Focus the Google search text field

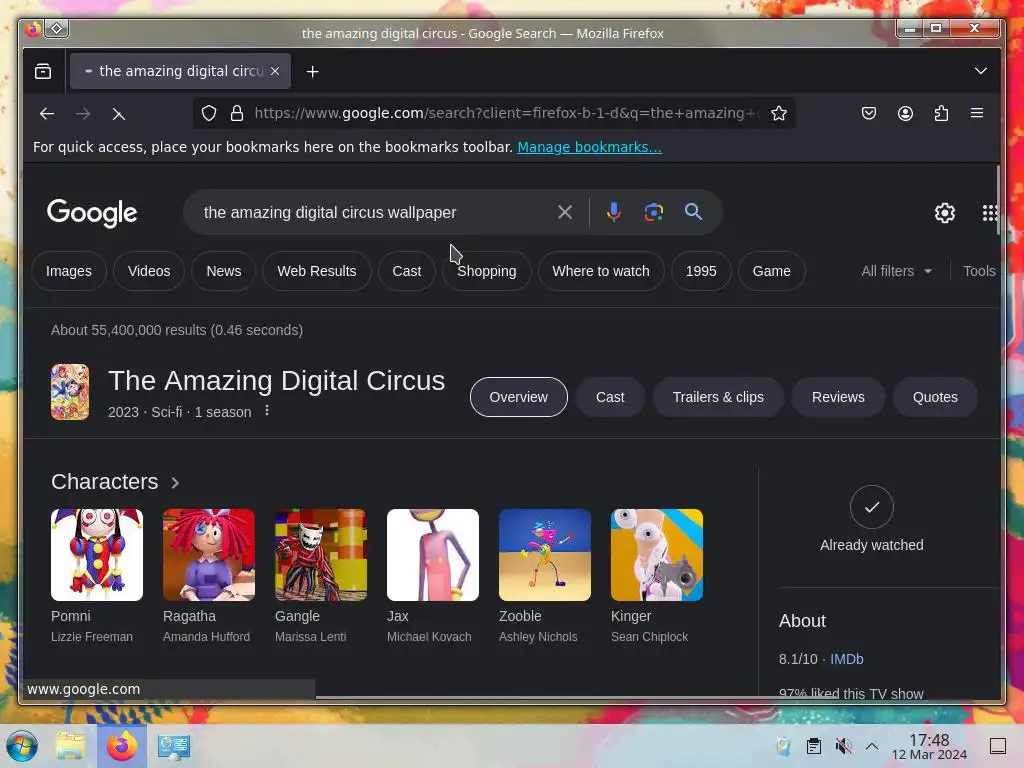(x=376, y=212)
